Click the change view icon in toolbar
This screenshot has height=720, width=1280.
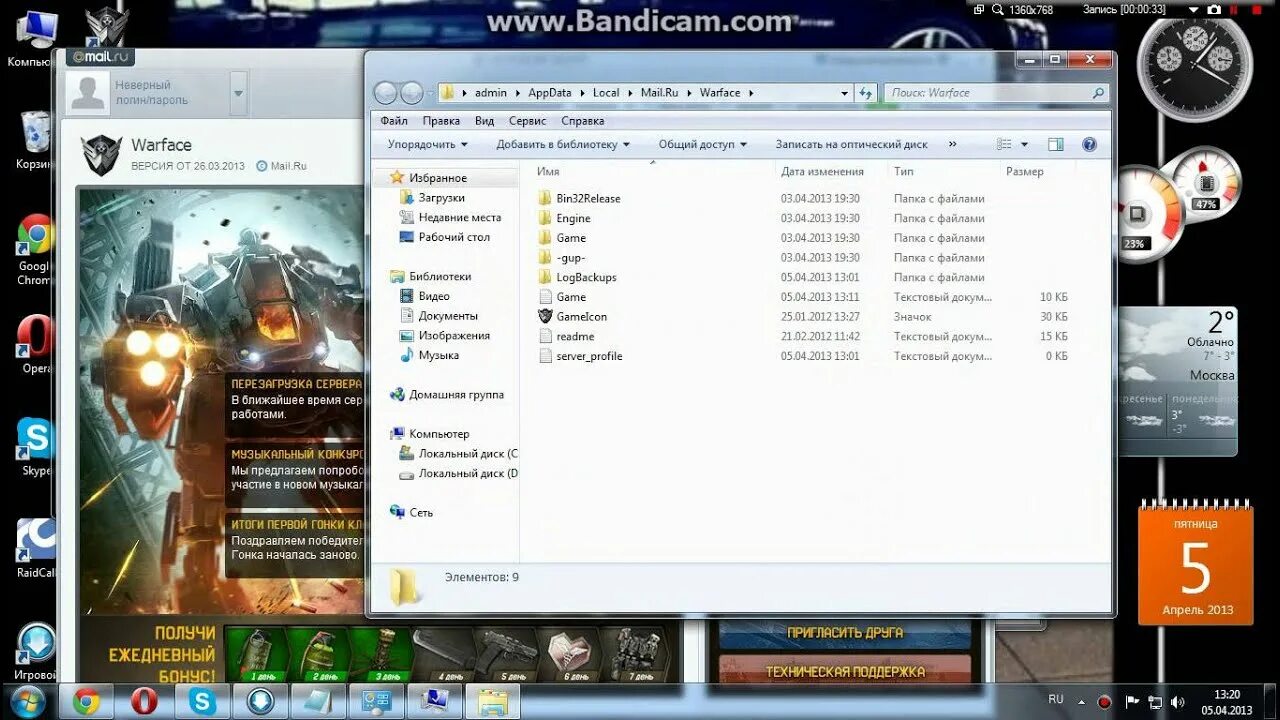1005,145
